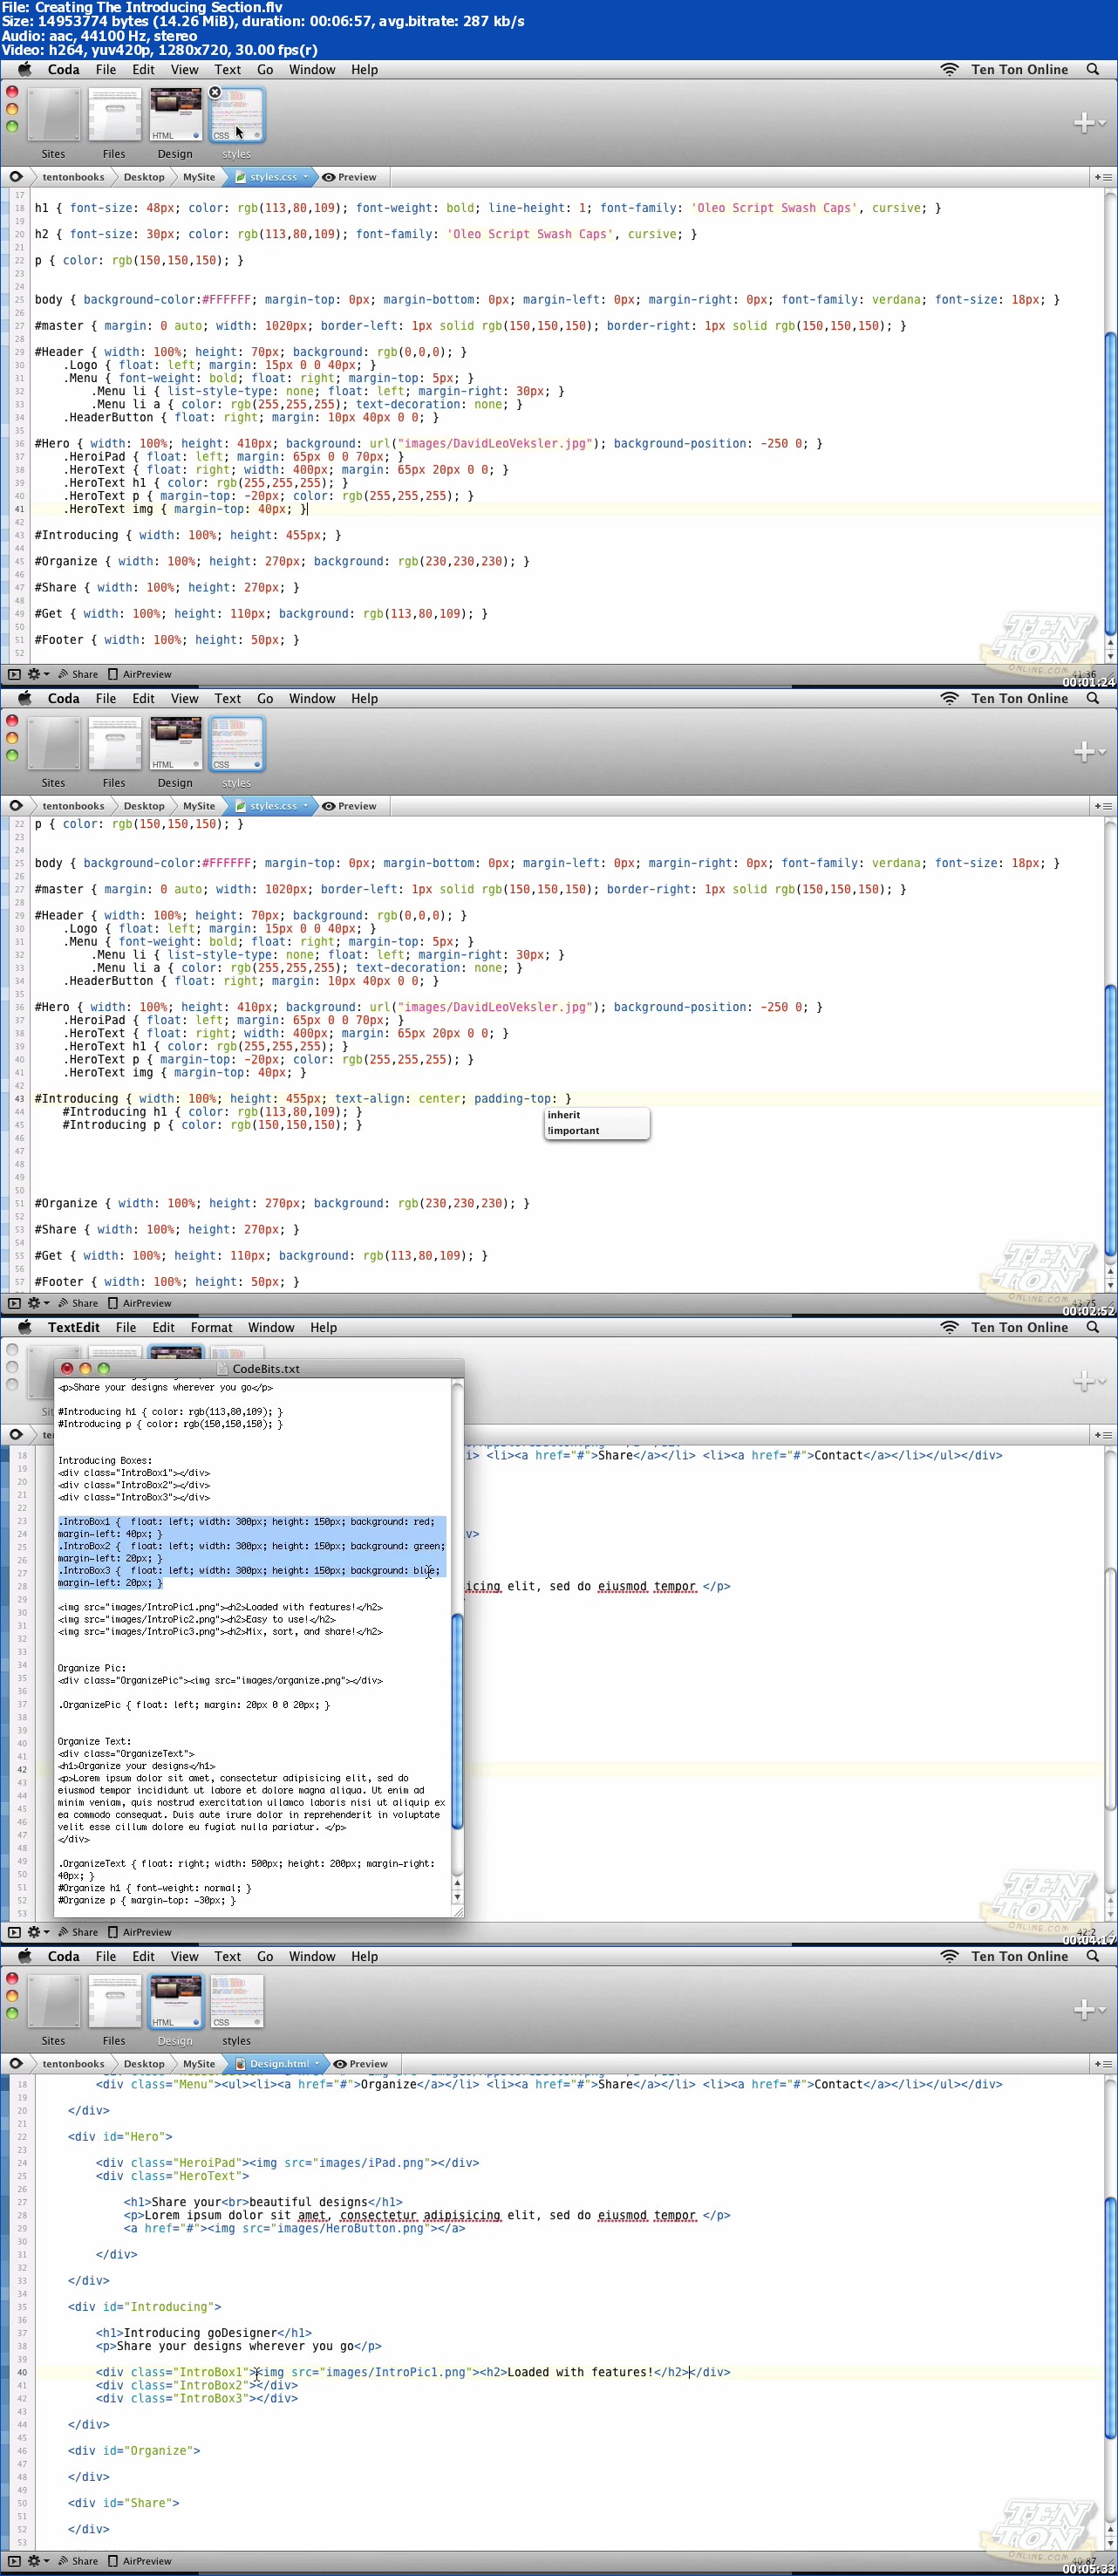Image resolution: width=1118 pixels, height=2576 pixels.
Task: Minimize the CodeBits.txt window with yellow button
Action: pyautogui.click(x=85, y=1369)
